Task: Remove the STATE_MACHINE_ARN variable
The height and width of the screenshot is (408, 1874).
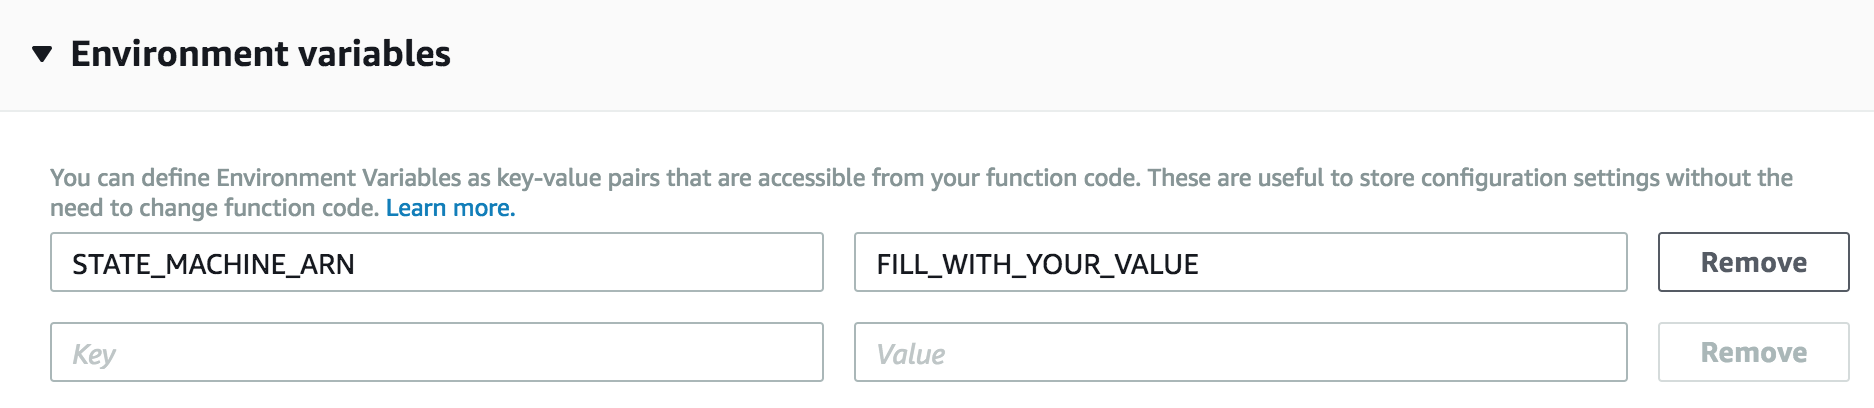Action: [1753, 262]
